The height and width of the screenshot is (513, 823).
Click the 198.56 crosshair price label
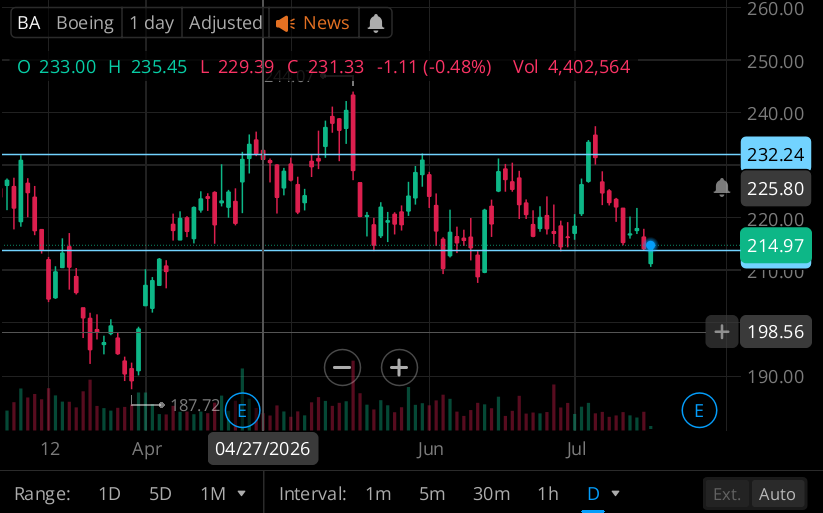pyautogui.click(x=775, y=332)
